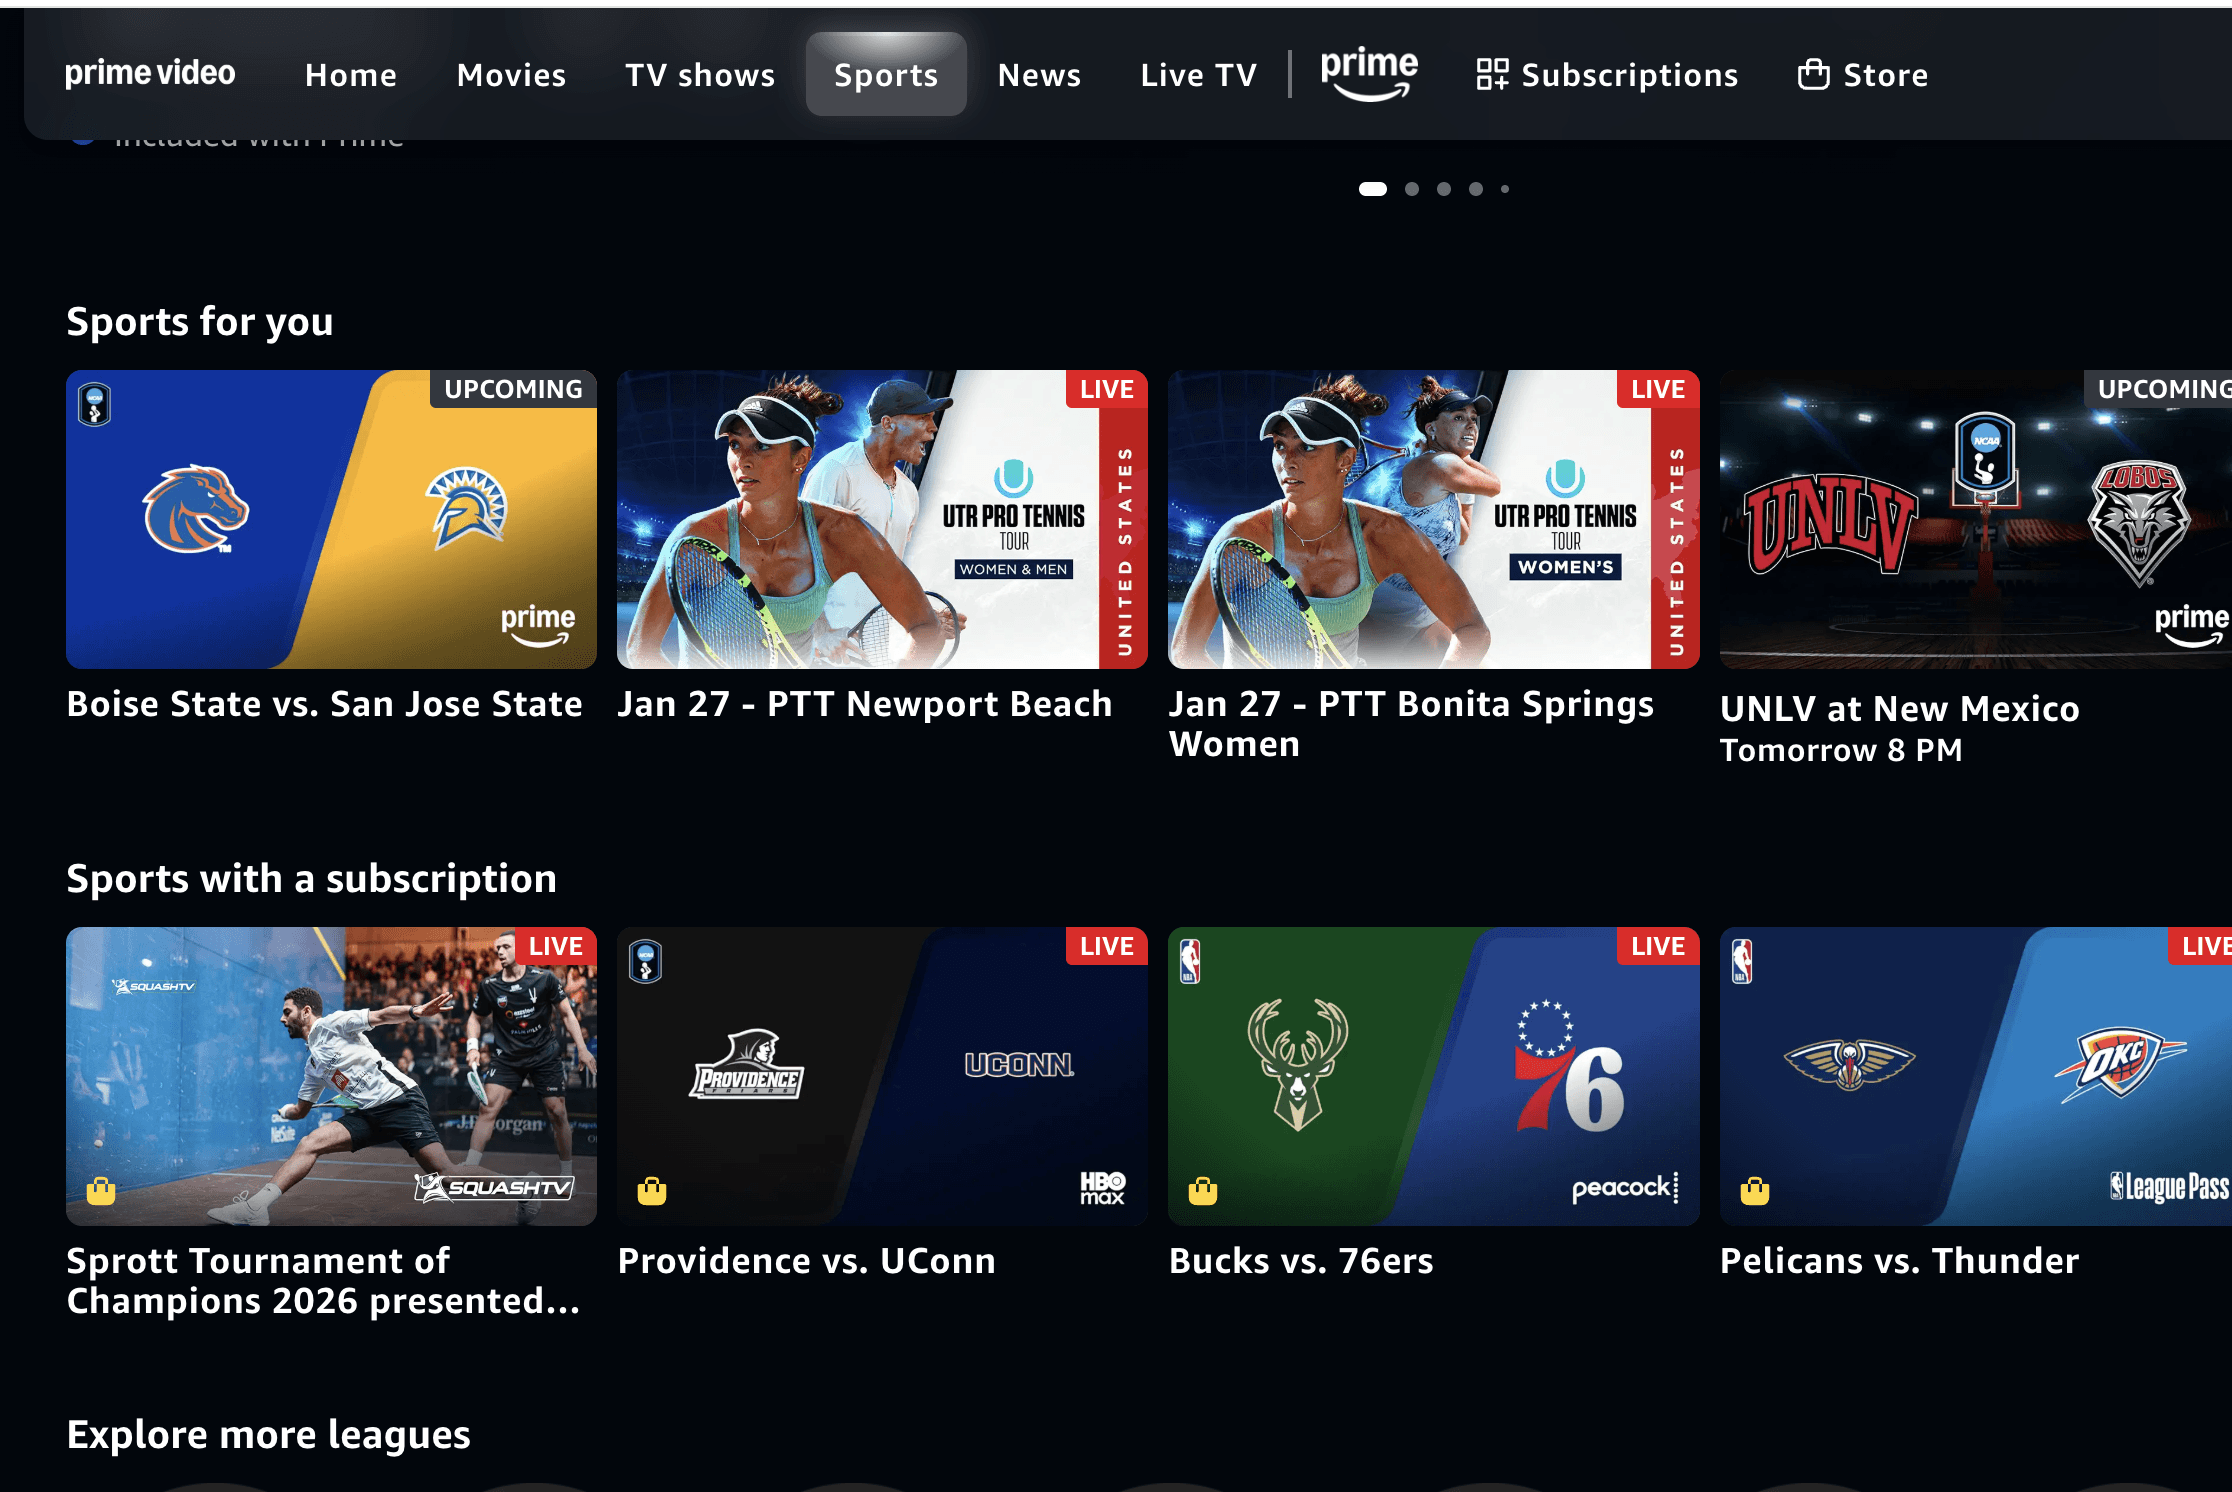The height and width of the screenshot is (1492, 2232).
Task: Click yellow bag icon on Pelicans vs. Thunder
Action: click(x=1754, y=1191)
